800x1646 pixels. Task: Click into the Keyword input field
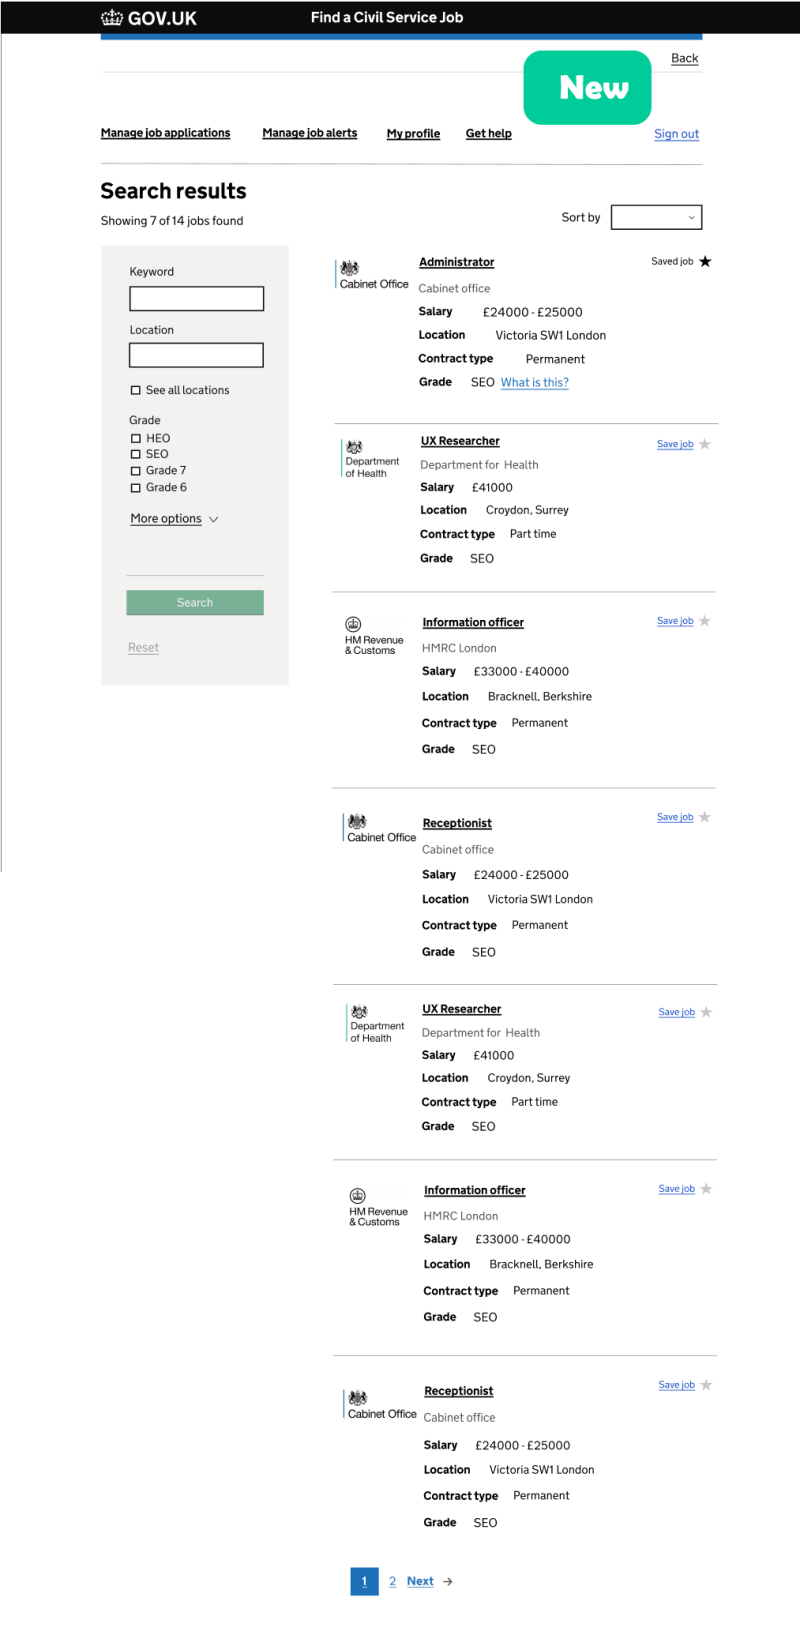[x=196, y=298]
